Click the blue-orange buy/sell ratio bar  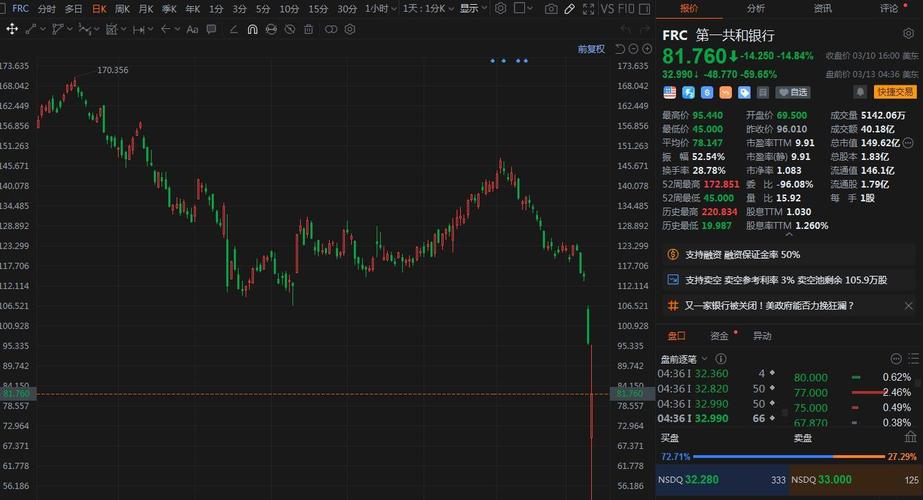788,456
